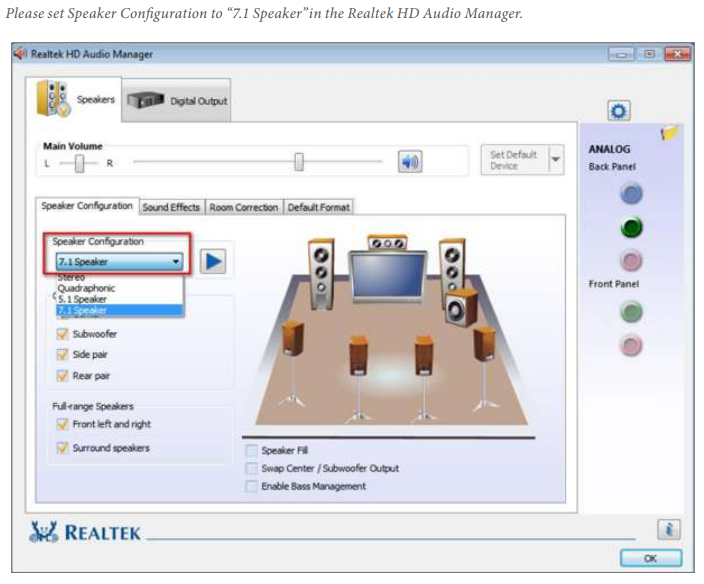Play the speaker test with the blue arrow button
This screenshot has height=584, width=704.
click(x=213, y=262)
